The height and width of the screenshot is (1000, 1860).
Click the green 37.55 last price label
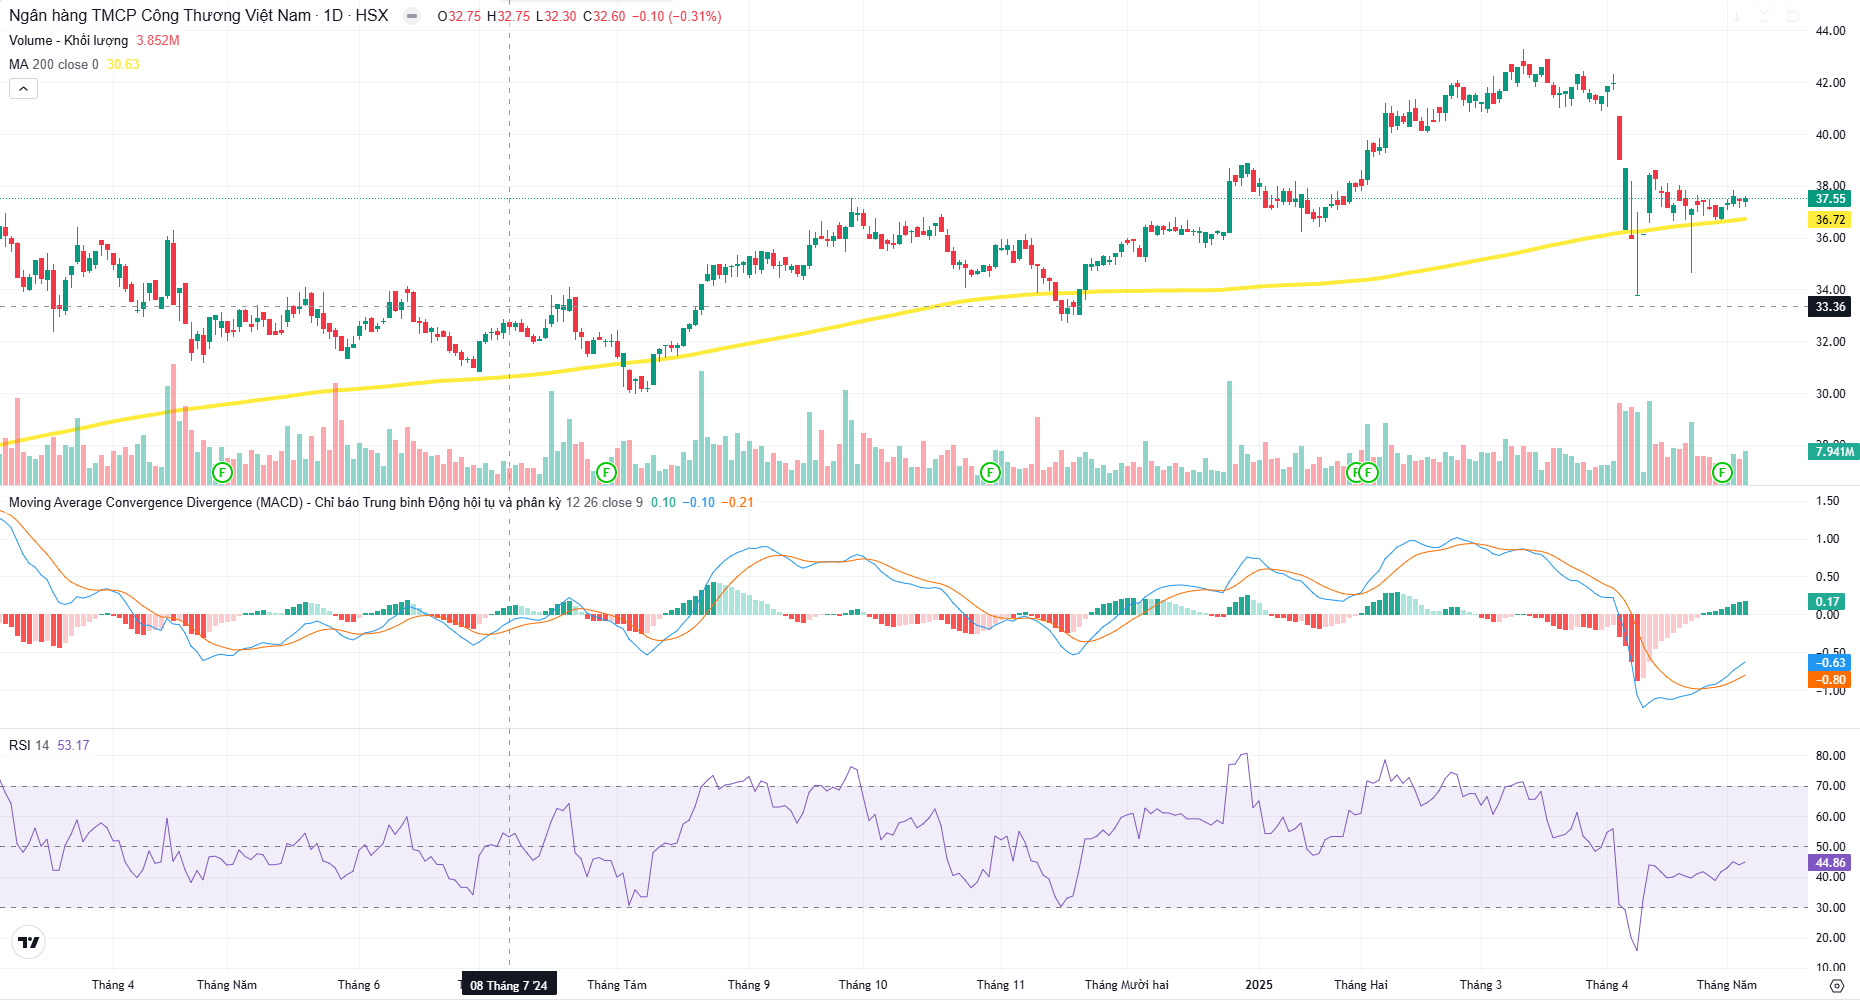1830,198
